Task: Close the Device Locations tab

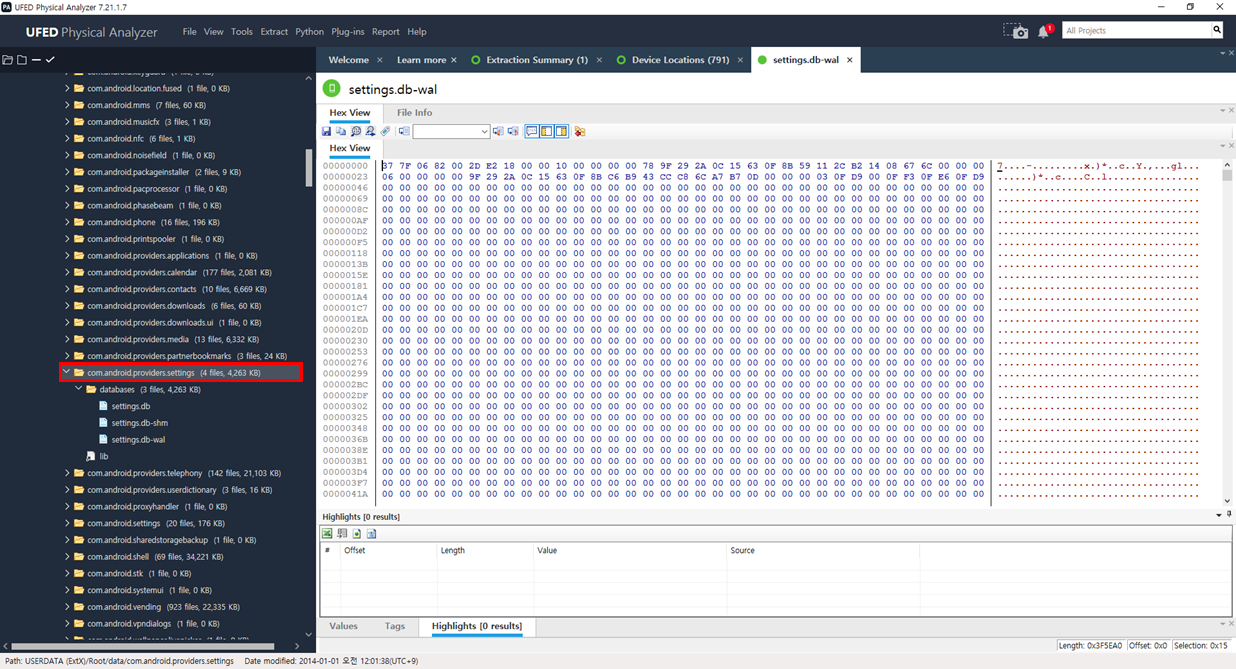Action: click(x=741, y=60)
